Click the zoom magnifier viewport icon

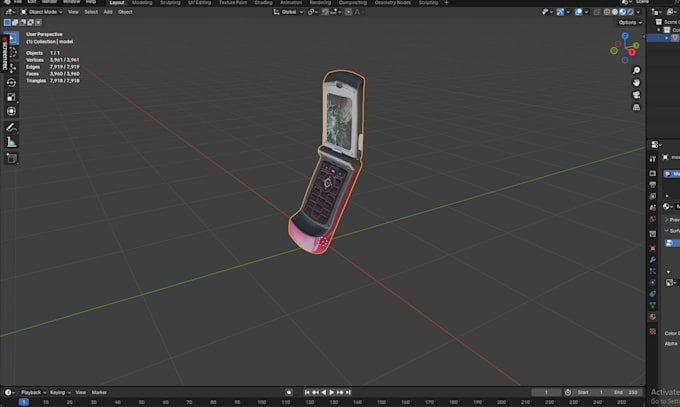[x=636, y=70]
